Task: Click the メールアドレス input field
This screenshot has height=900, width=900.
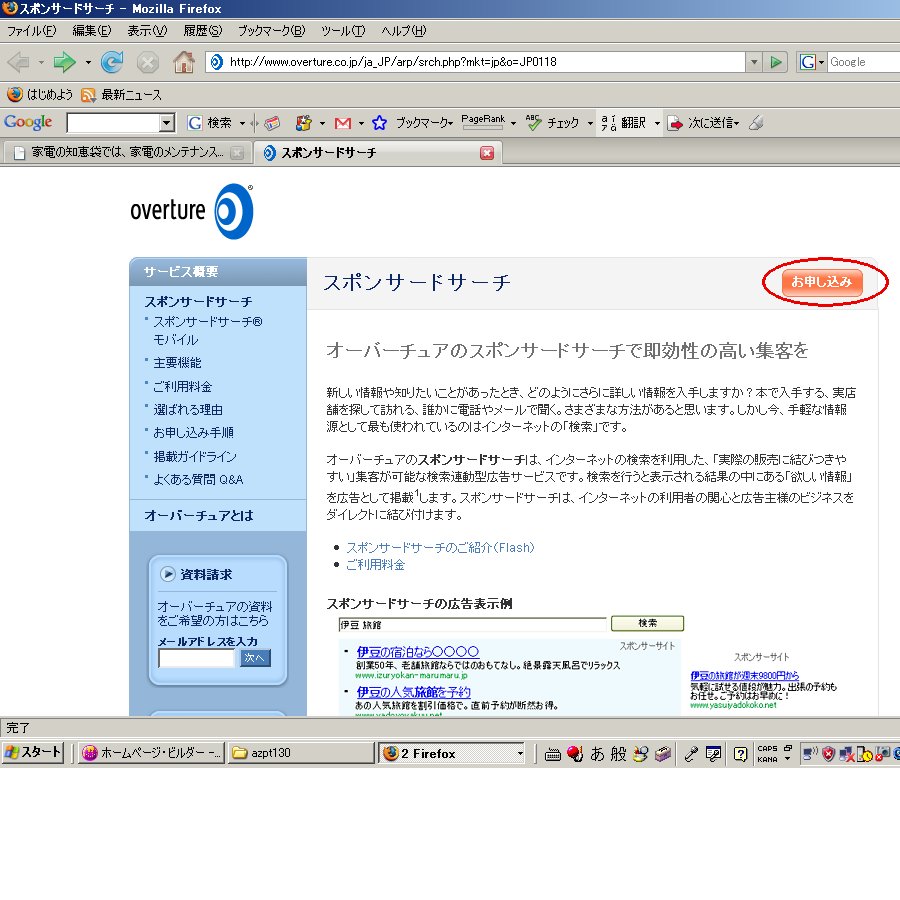Action: coord(197,658)
